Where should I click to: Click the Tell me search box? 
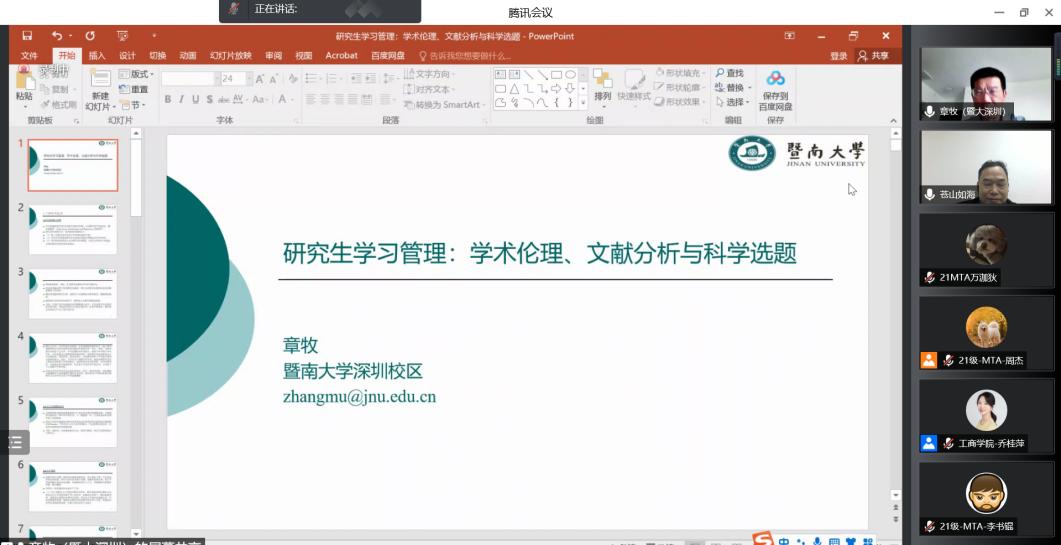465,56
